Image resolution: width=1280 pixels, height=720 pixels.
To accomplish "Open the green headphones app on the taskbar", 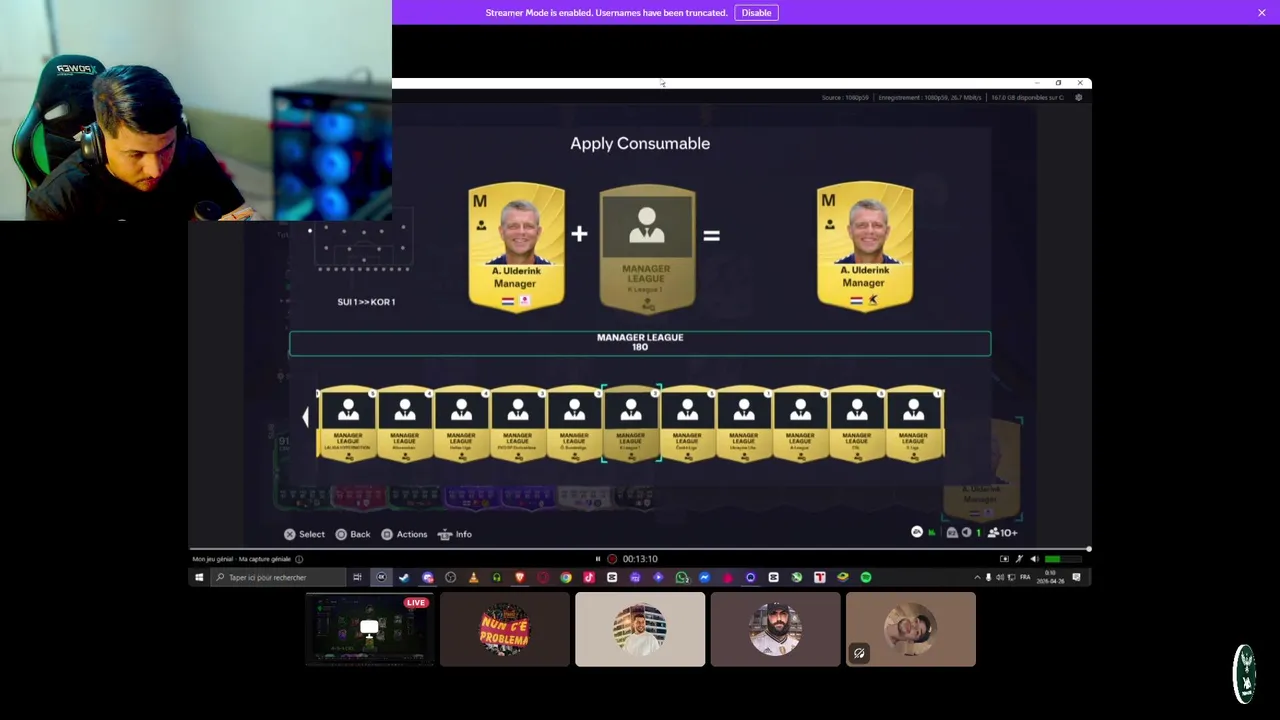I will point(496,577).
